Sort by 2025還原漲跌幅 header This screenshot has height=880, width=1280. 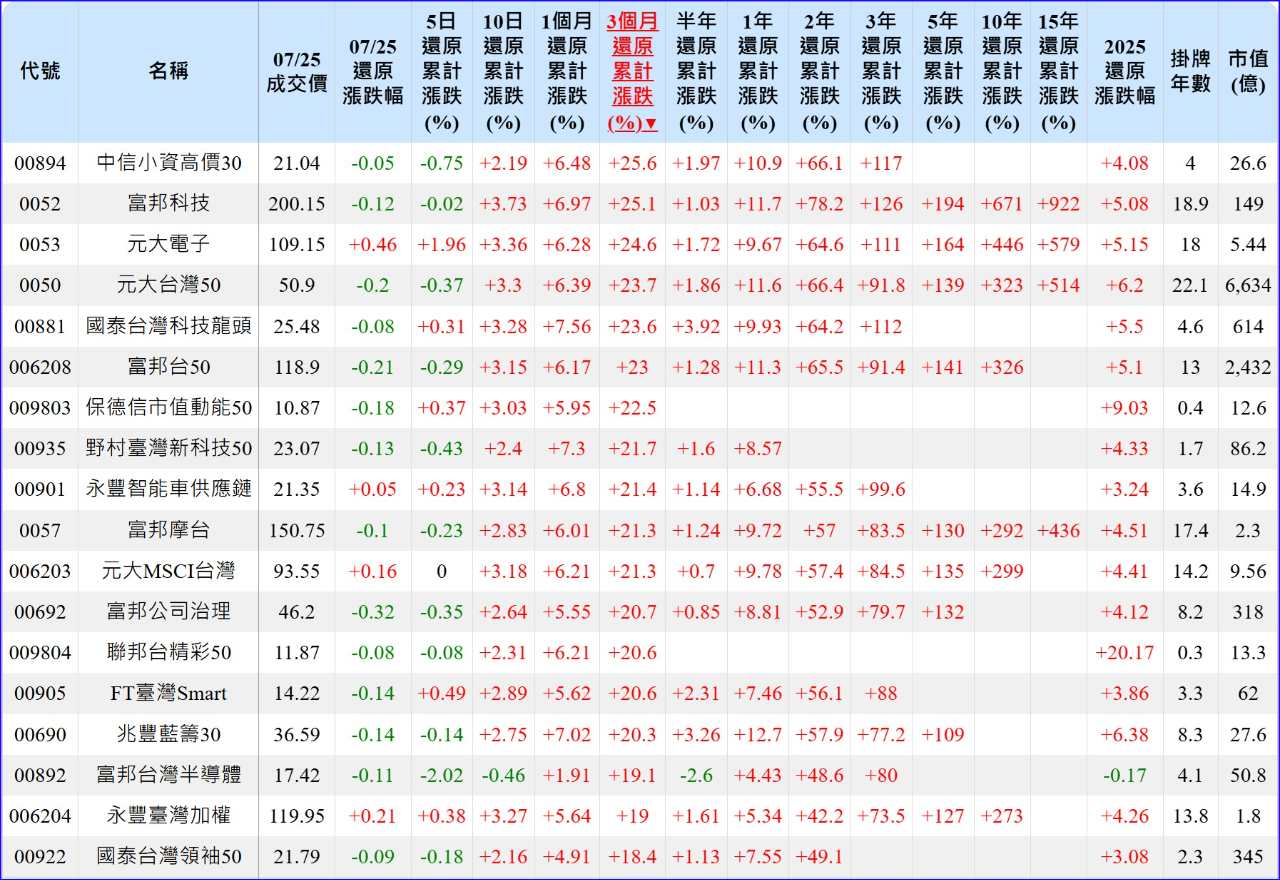point(1125,72)
